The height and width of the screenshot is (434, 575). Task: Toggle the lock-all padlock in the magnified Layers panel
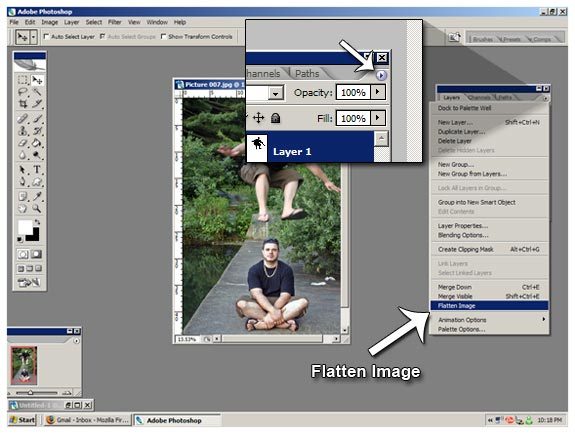tap(275, 118)
